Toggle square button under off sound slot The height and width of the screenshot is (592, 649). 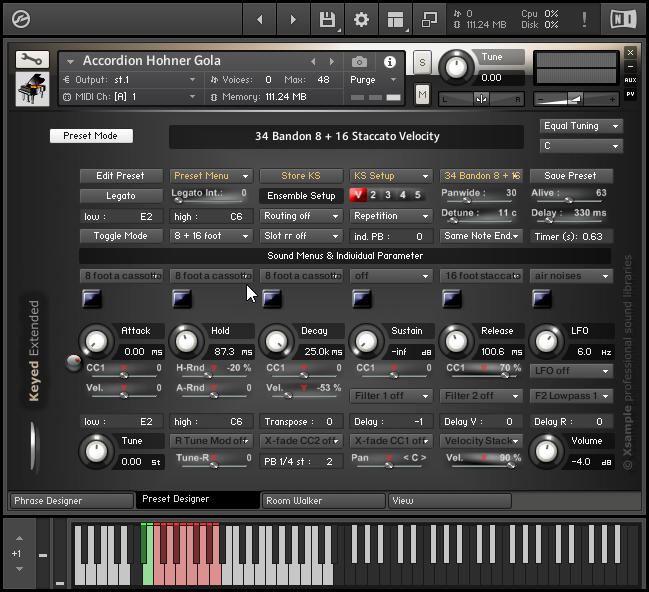[x=361, y=299]
